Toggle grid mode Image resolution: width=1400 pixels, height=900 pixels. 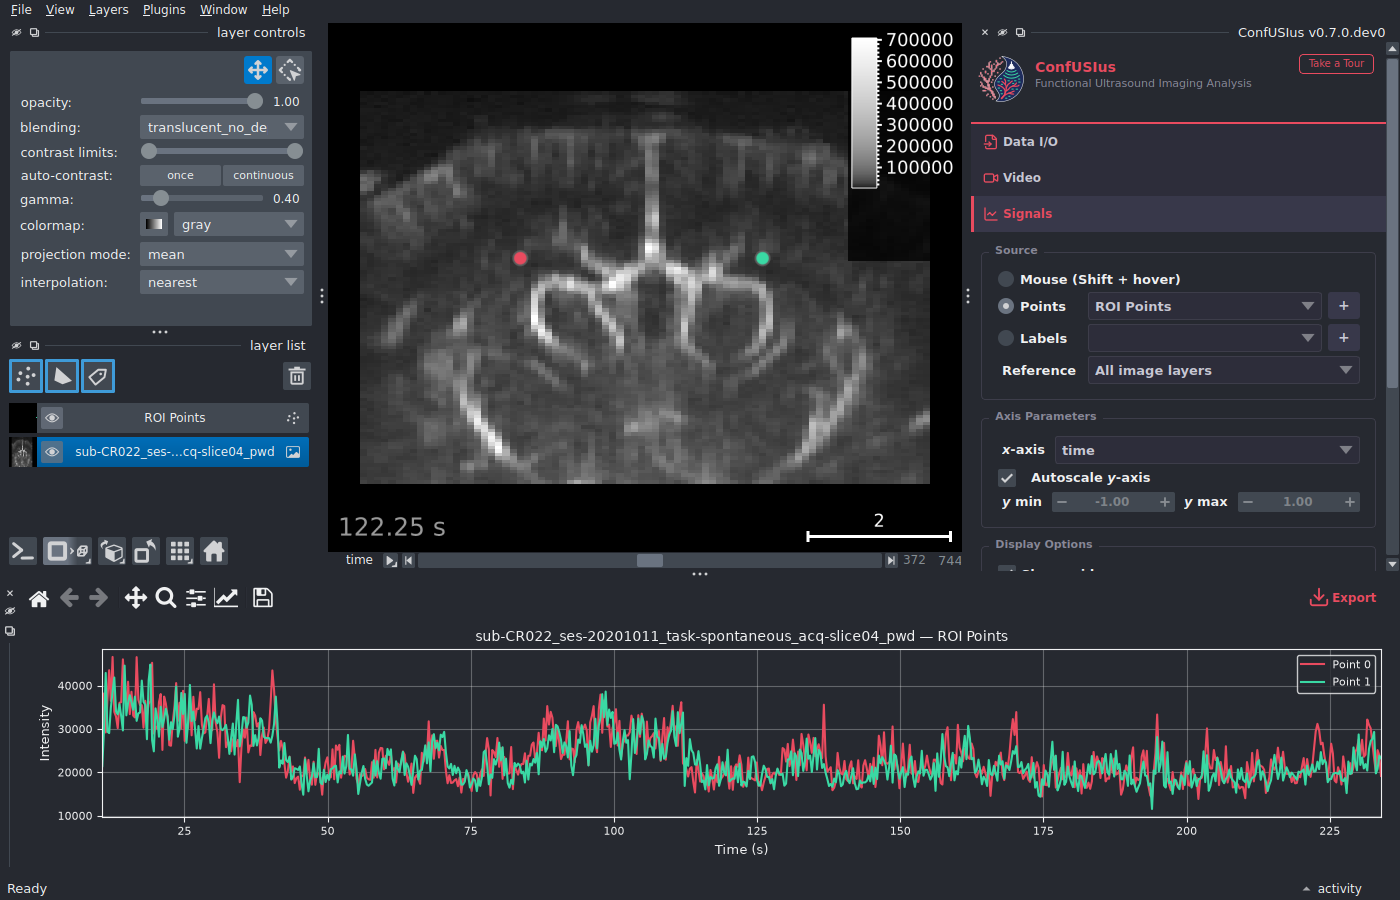click(180, 551)
